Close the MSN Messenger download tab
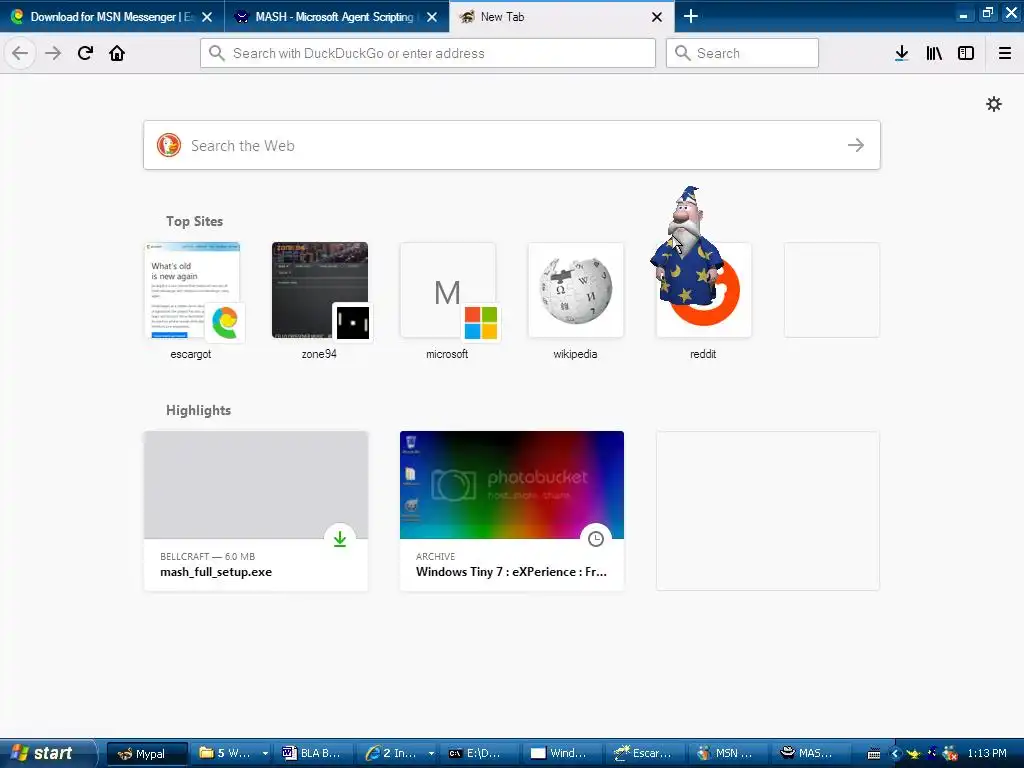 point(207,17)
